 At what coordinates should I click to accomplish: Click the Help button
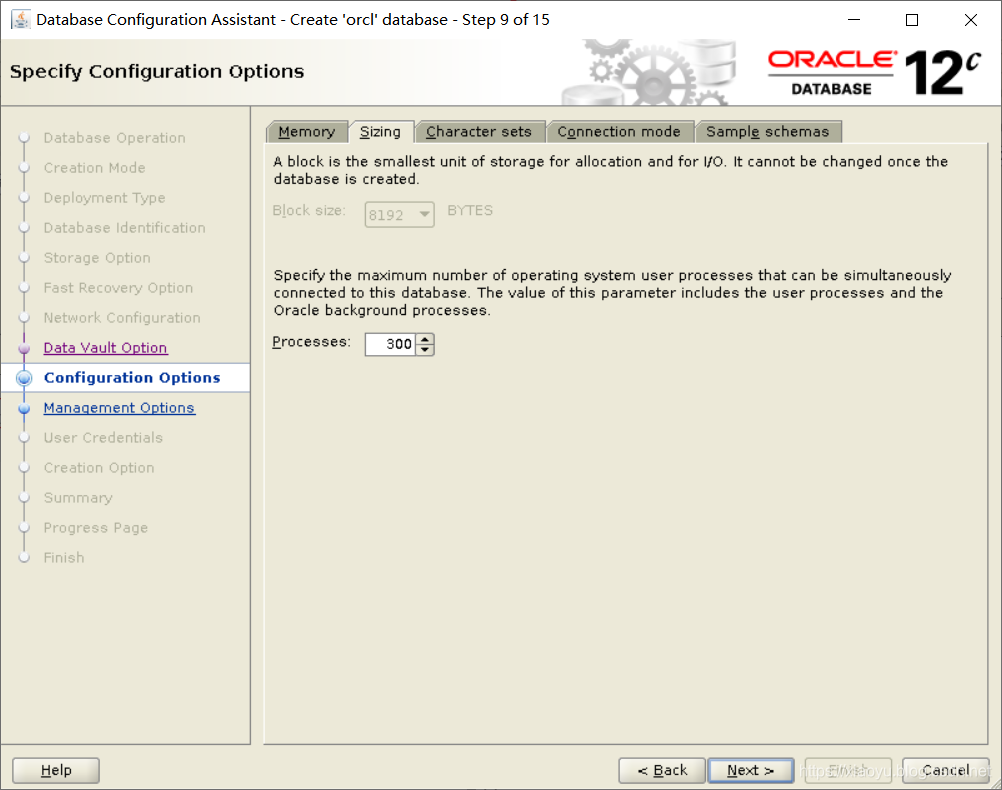click(x=56, y=770)
